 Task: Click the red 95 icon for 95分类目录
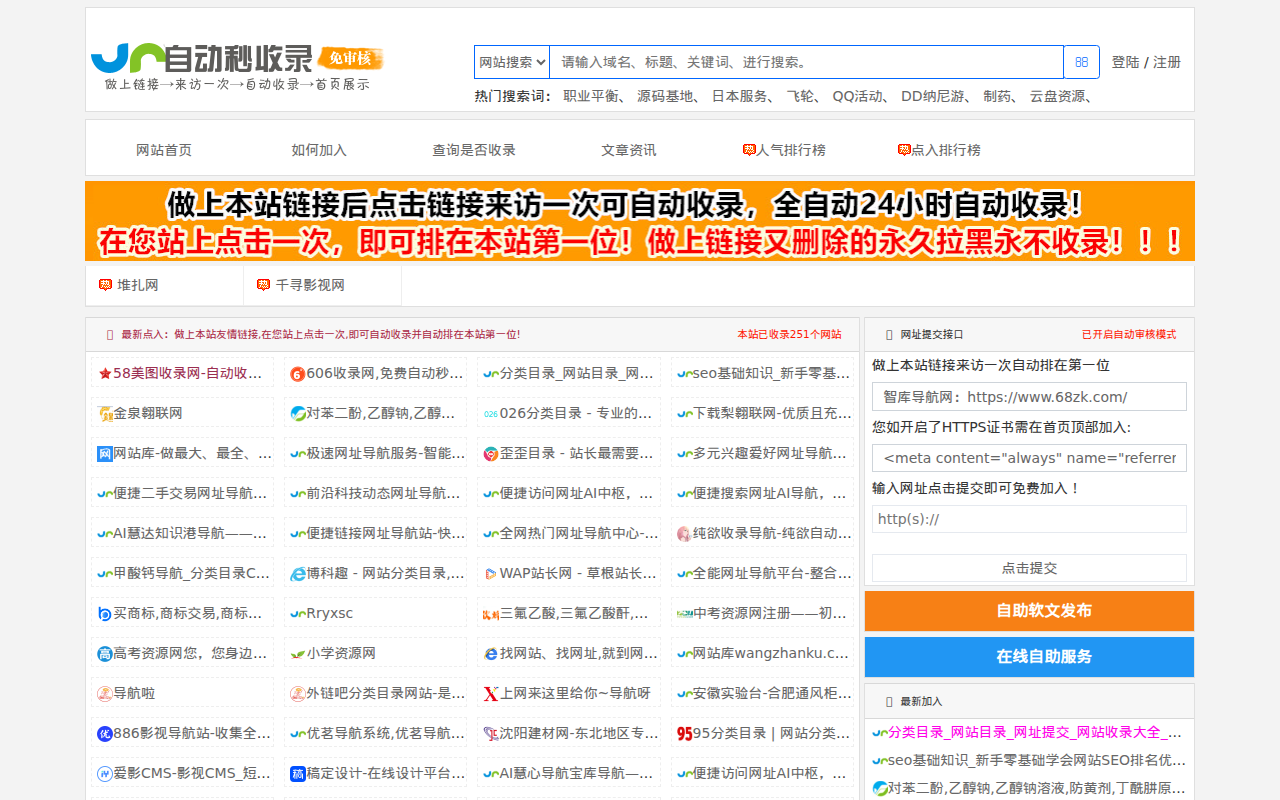[684, 734]
